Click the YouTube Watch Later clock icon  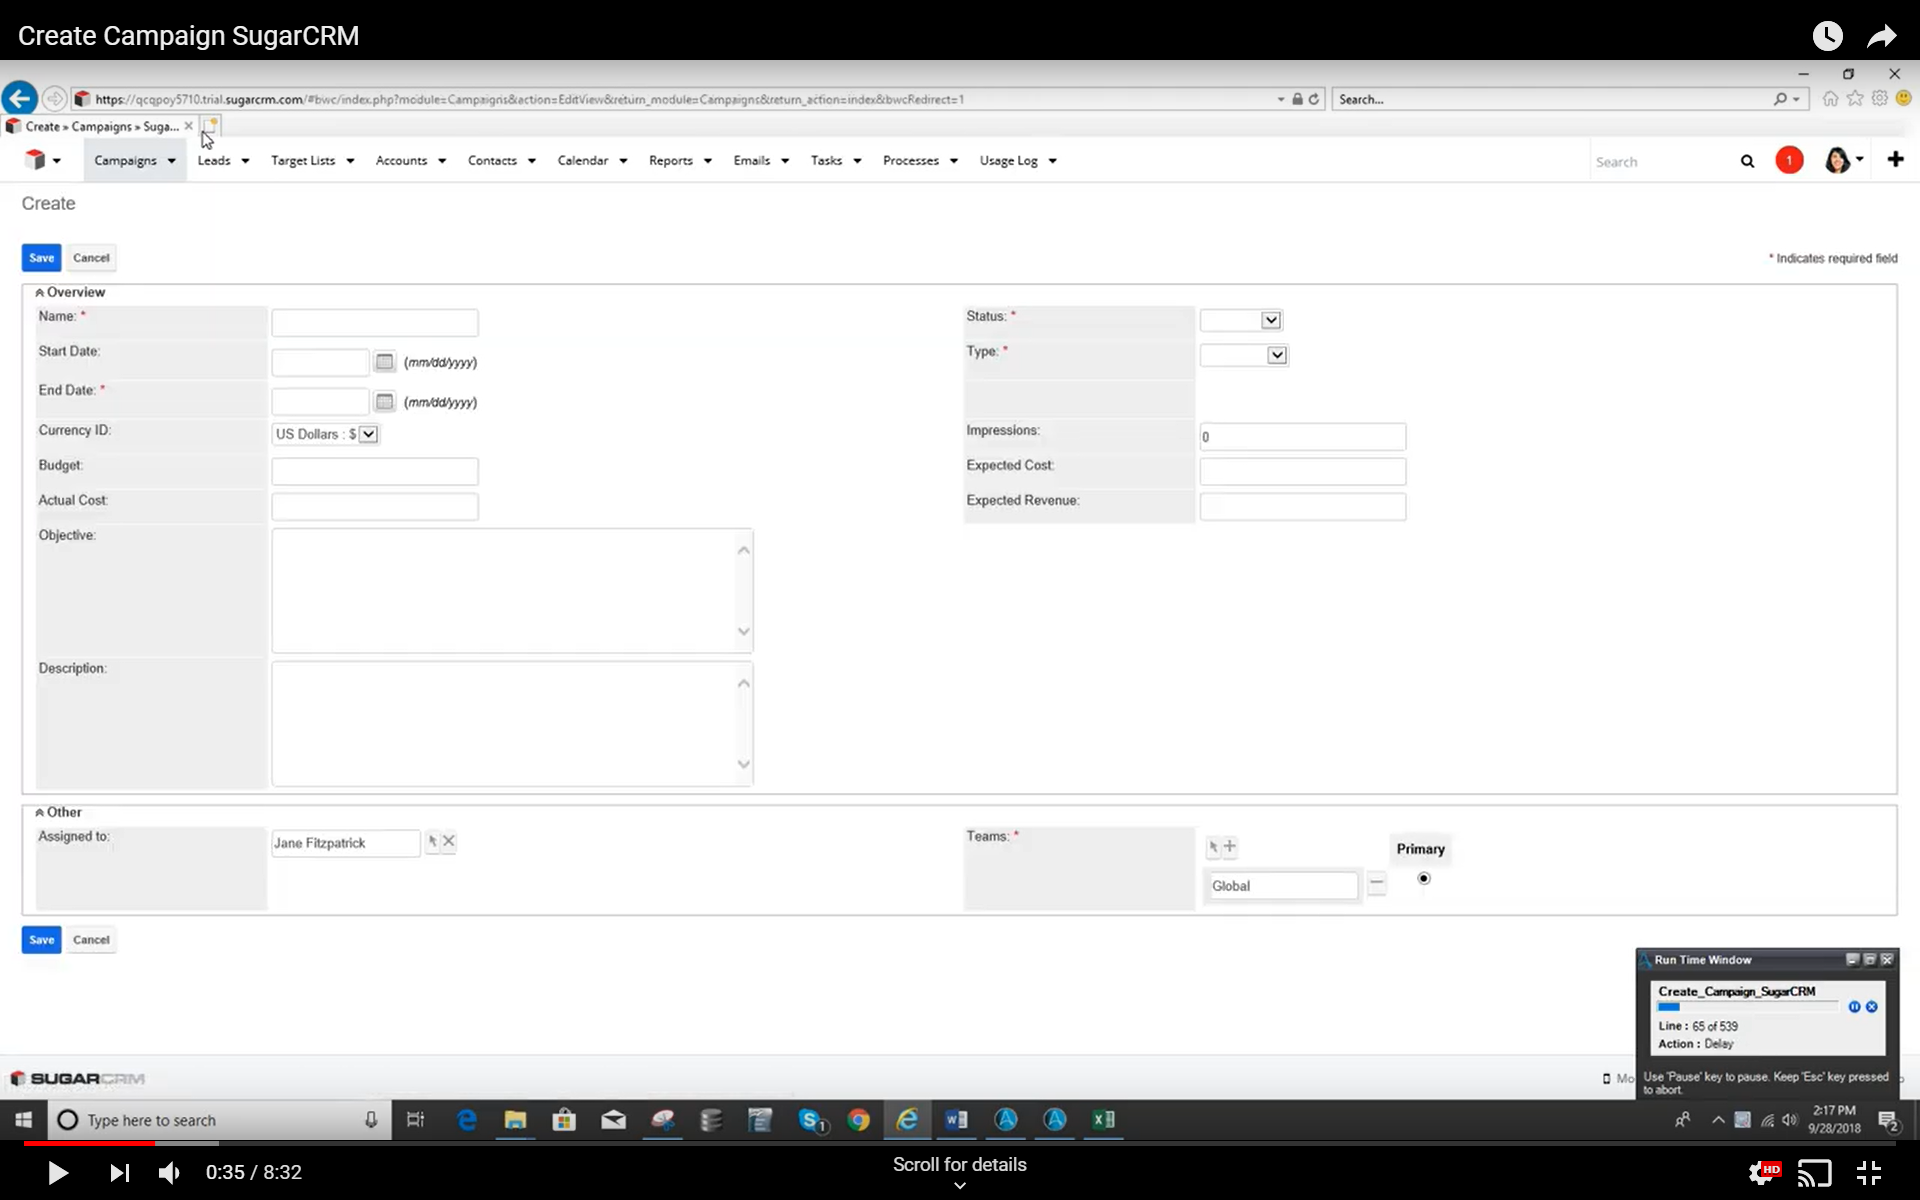(x=1827, y=36)
